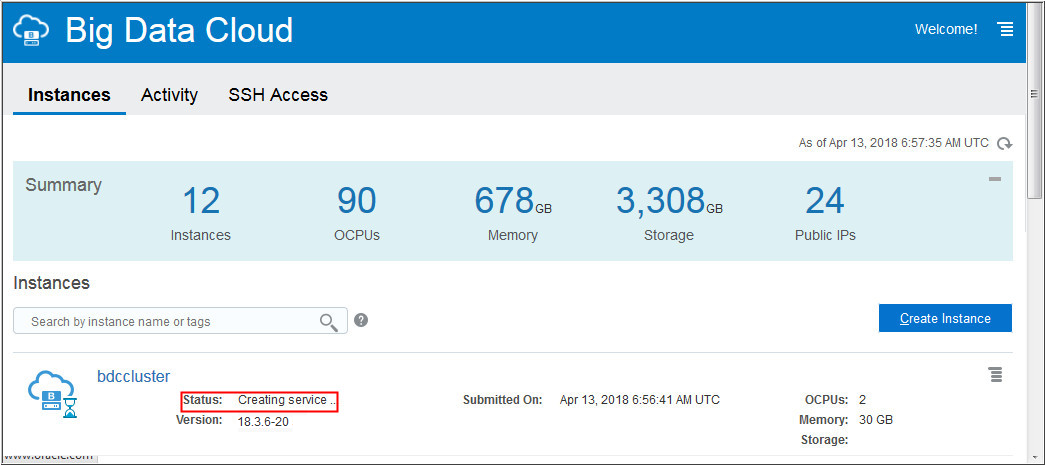Click the bdccluster instance cloud icon

click(53, 395)
